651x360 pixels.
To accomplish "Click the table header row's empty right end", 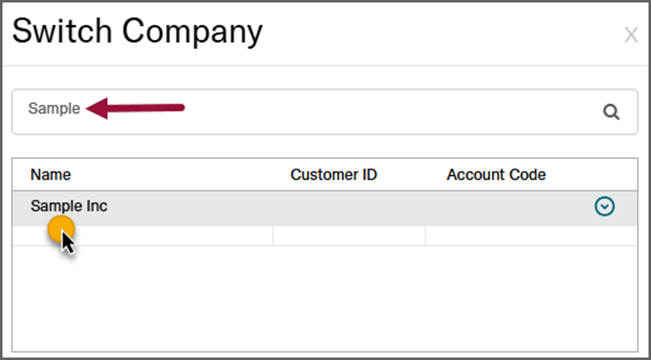I will (592, 175).
